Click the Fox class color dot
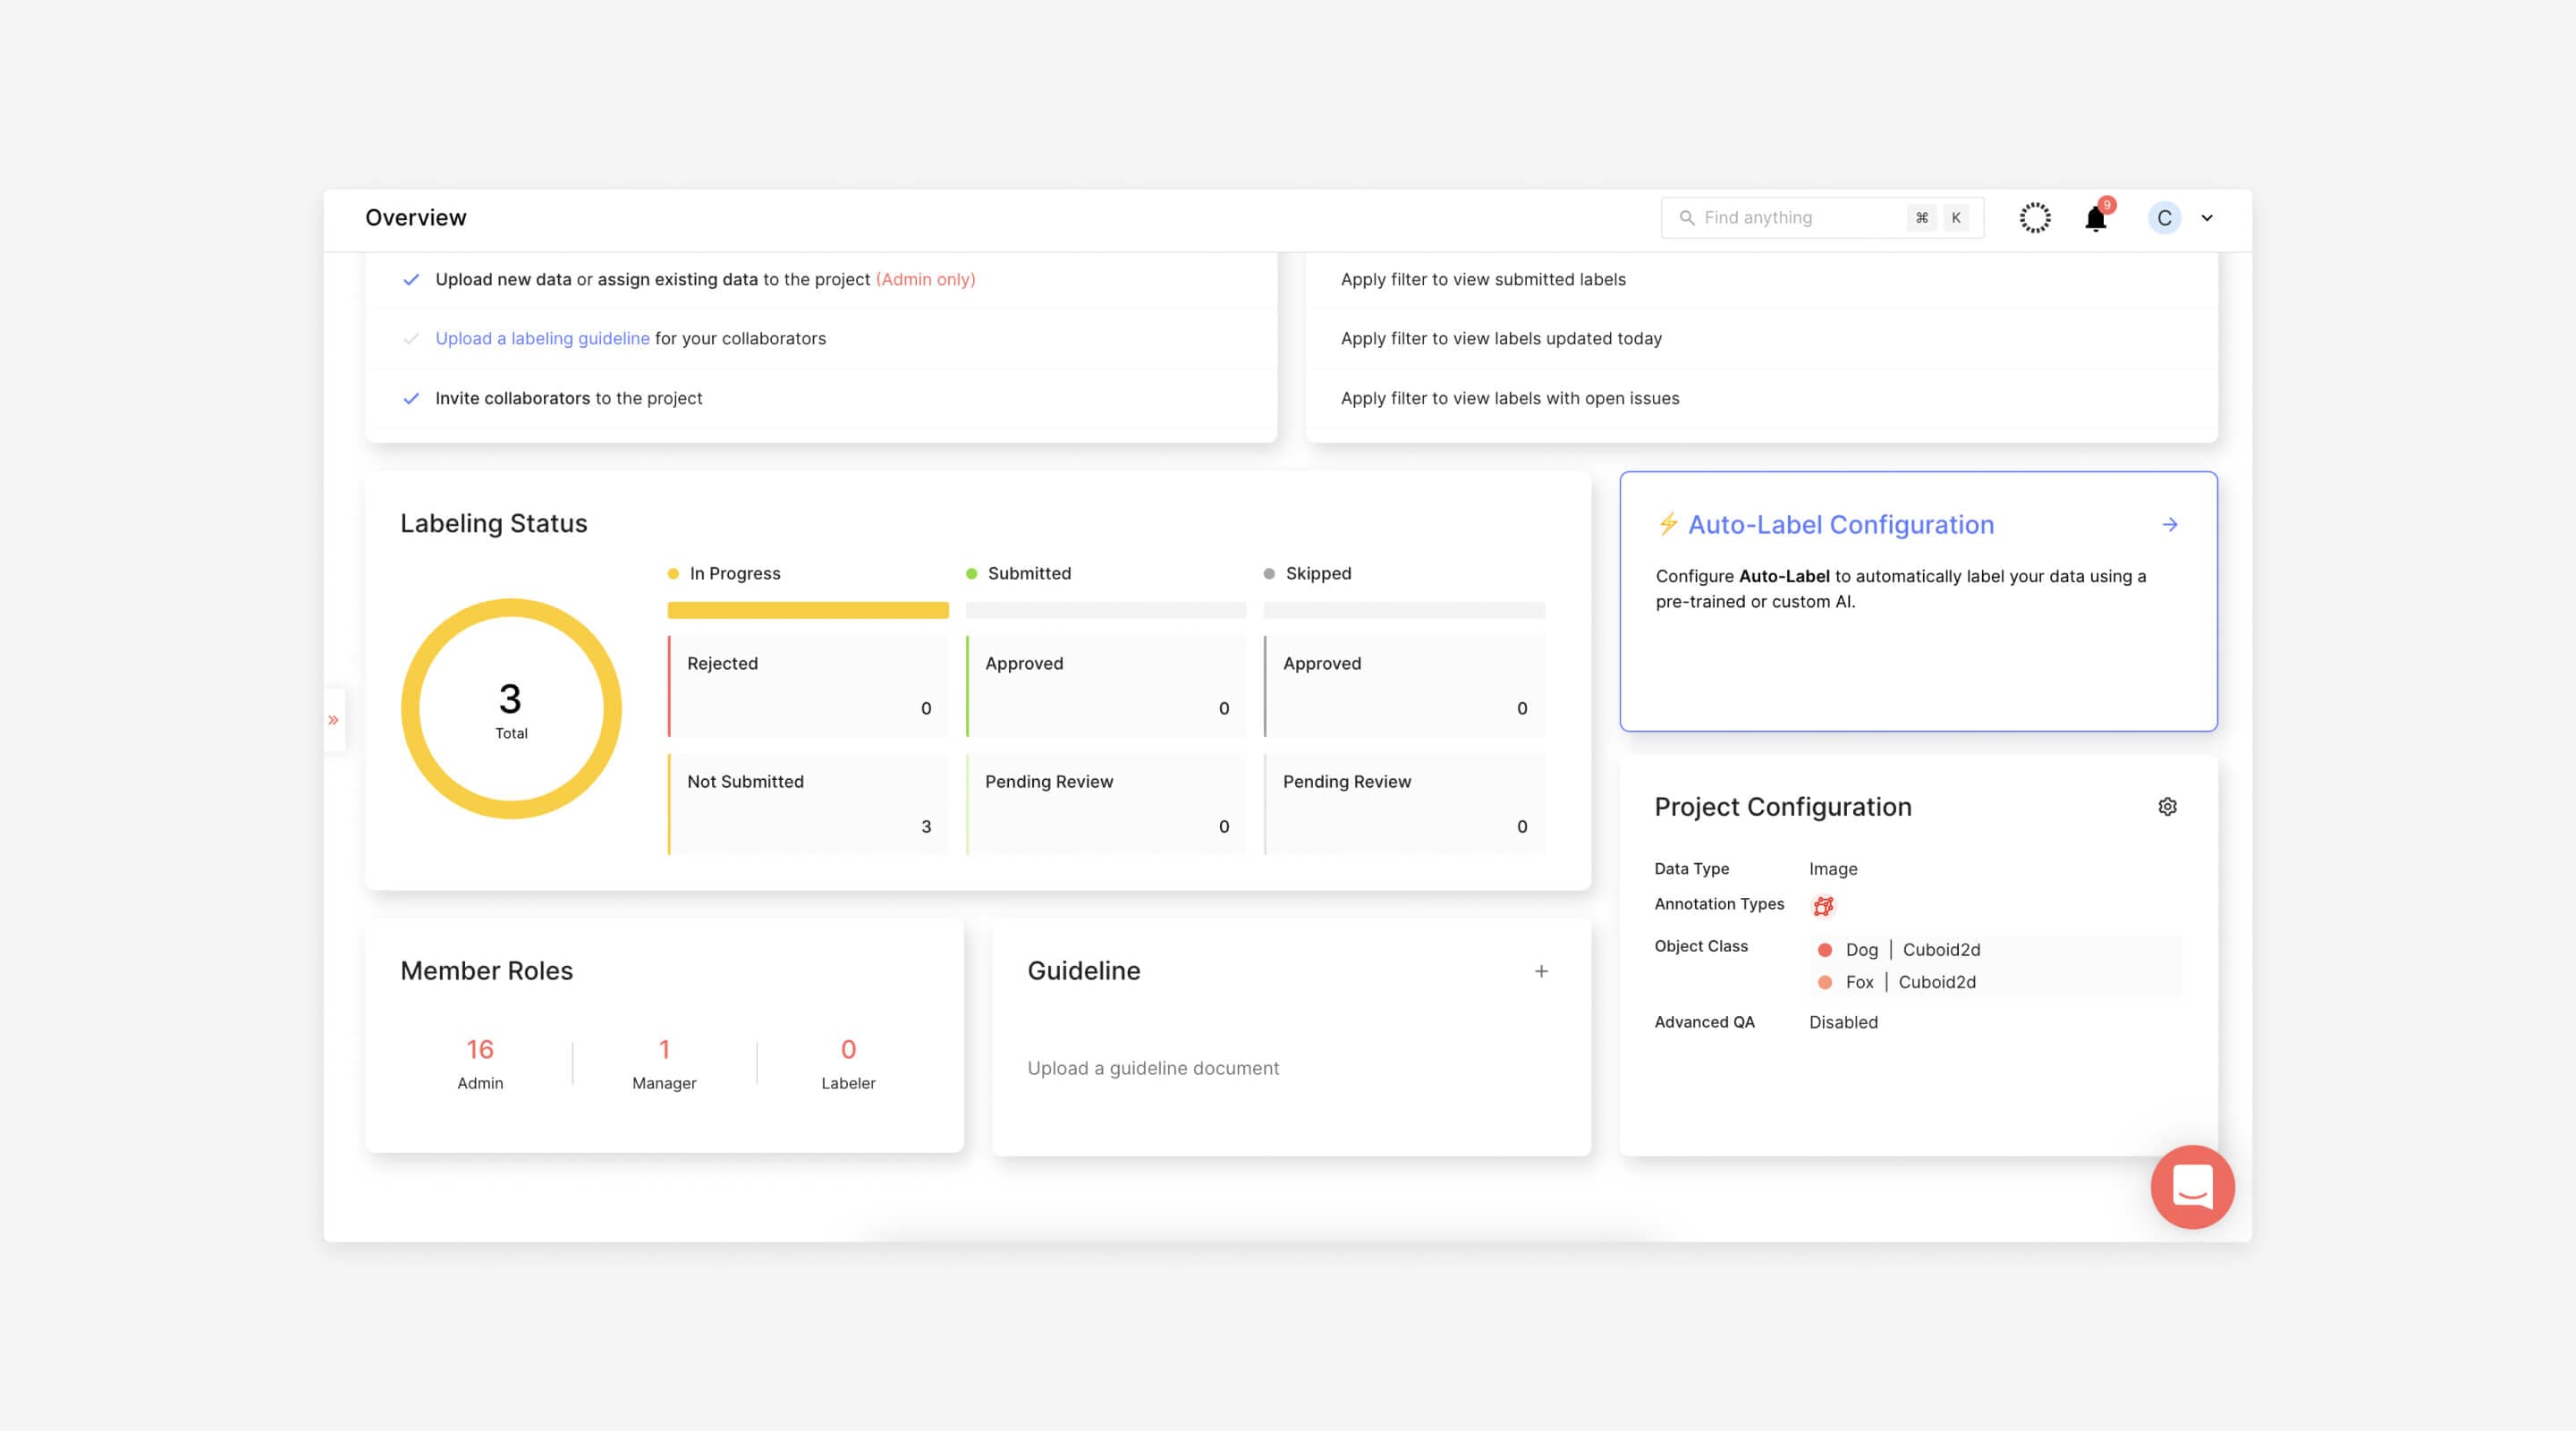 (1824, 983)
